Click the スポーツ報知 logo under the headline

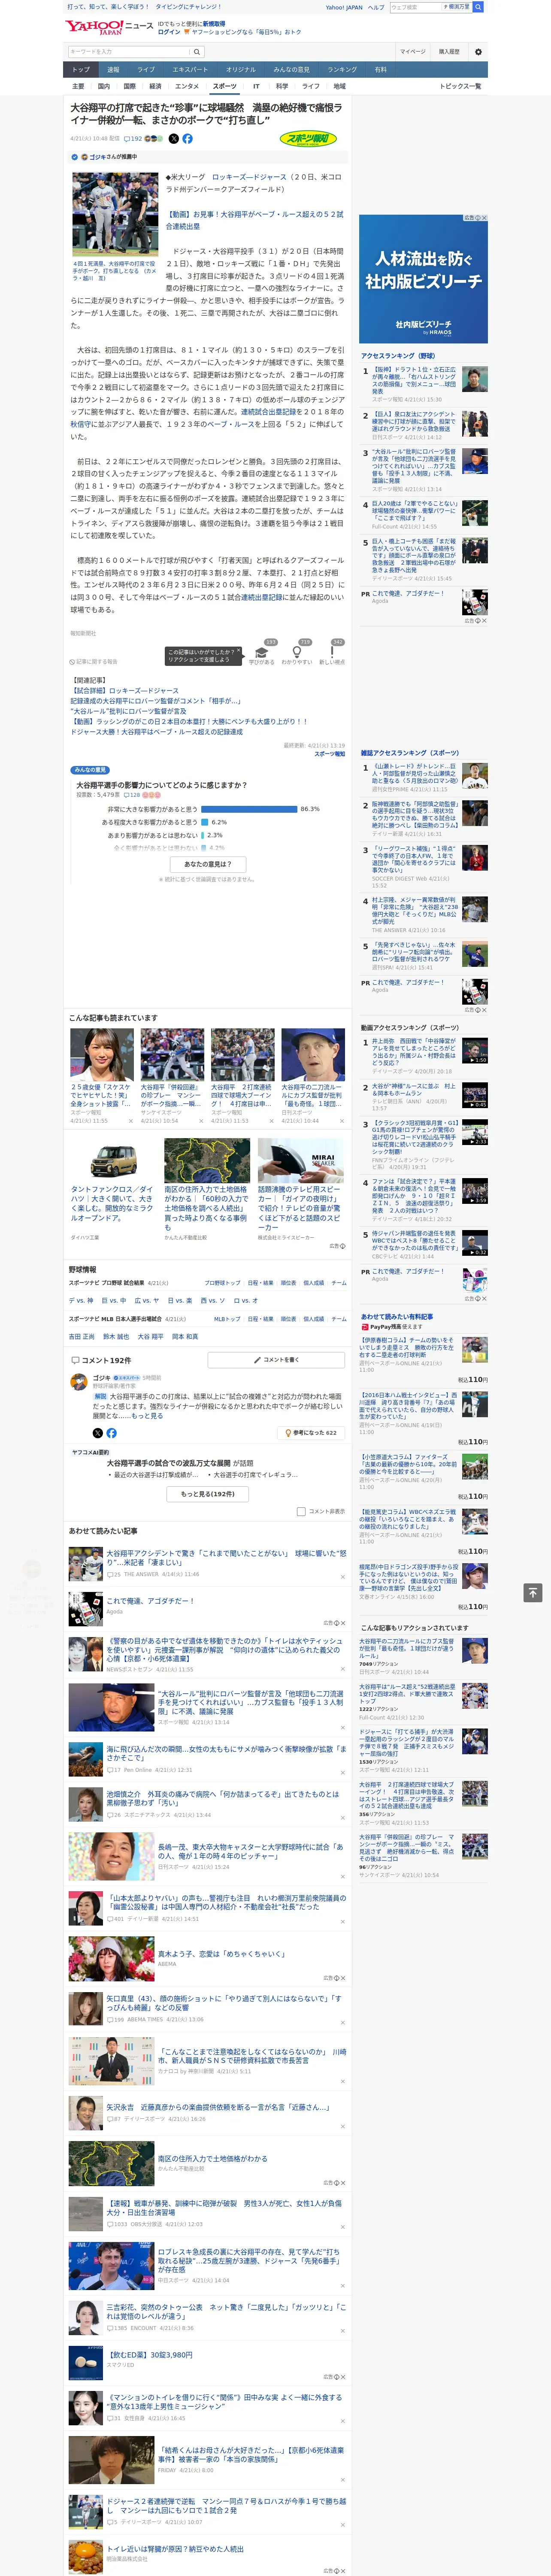pyautogui.click(x=309, y=139)
